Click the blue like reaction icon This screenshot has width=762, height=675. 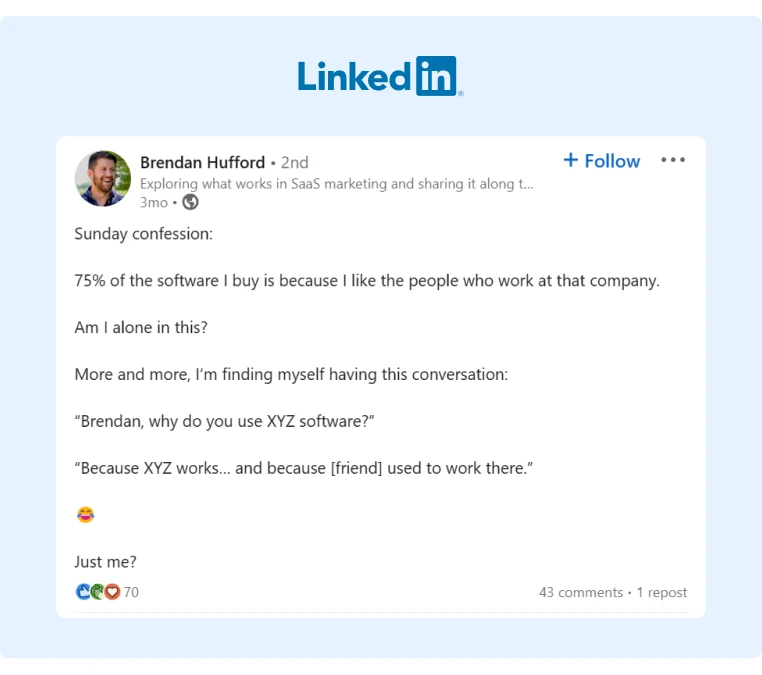(84, 591)
